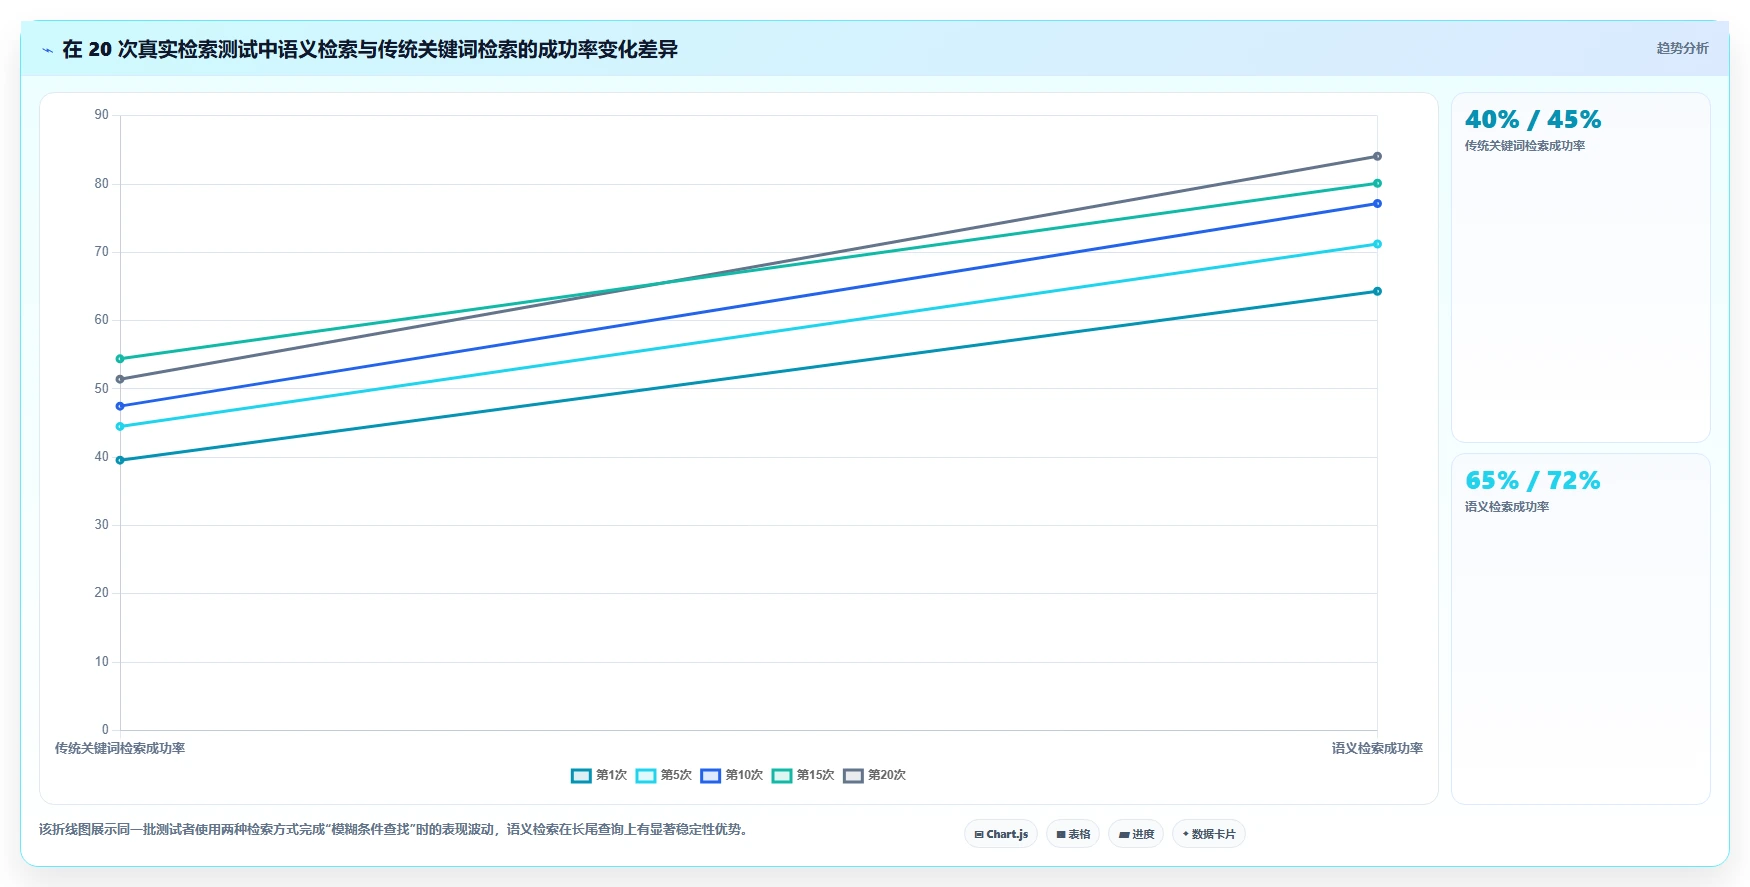This screenshot has width=1750, height=887.
Task: Click 第10次 data point at semantic end
Action: pos(1377,204)
